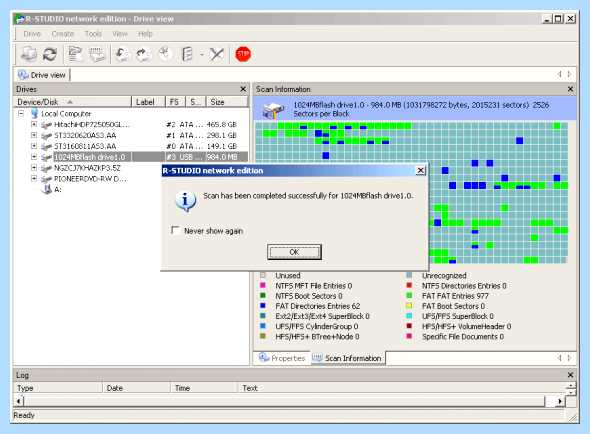590x434 pixels.
Task: Click the FS column header
Action: [x=175, y=102]
